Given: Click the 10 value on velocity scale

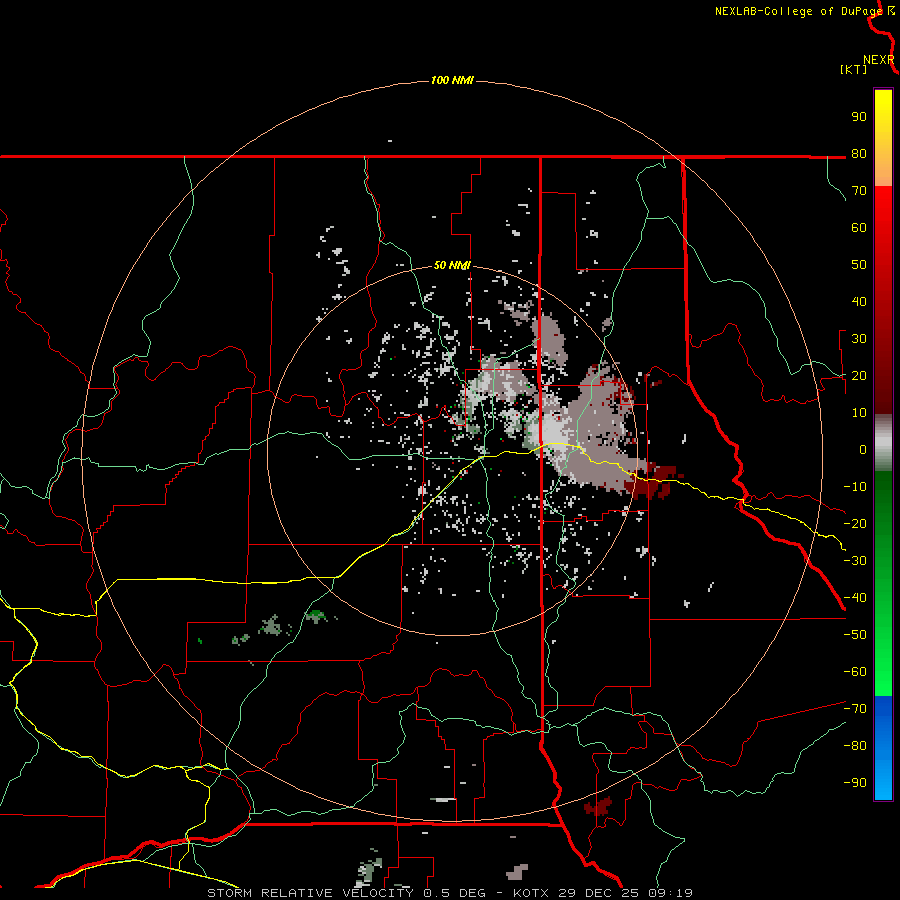Looking at the screenshot, I should 859,413.
